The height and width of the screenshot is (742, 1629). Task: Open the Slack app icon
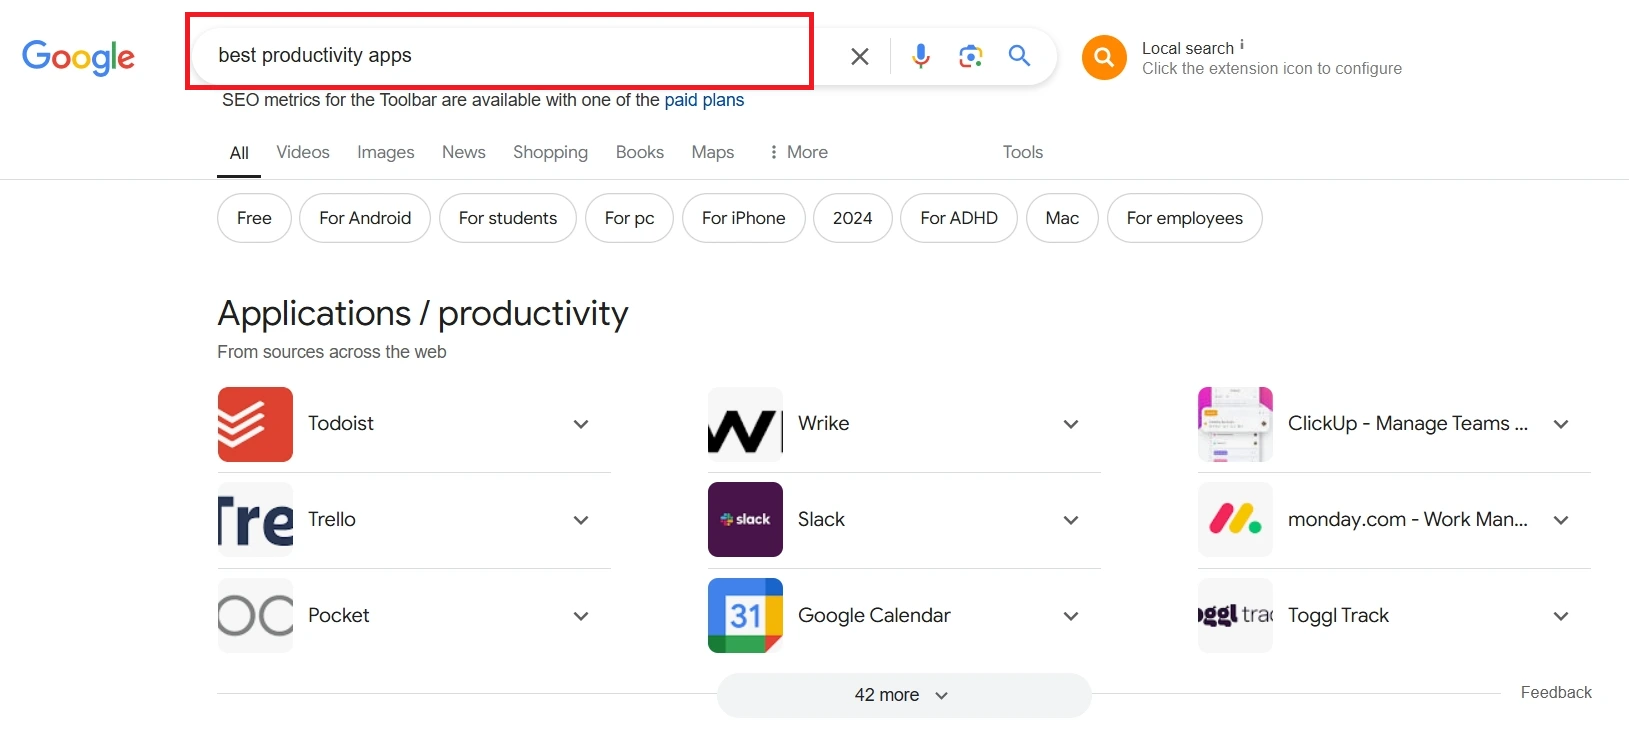click(x=745, y=520)
